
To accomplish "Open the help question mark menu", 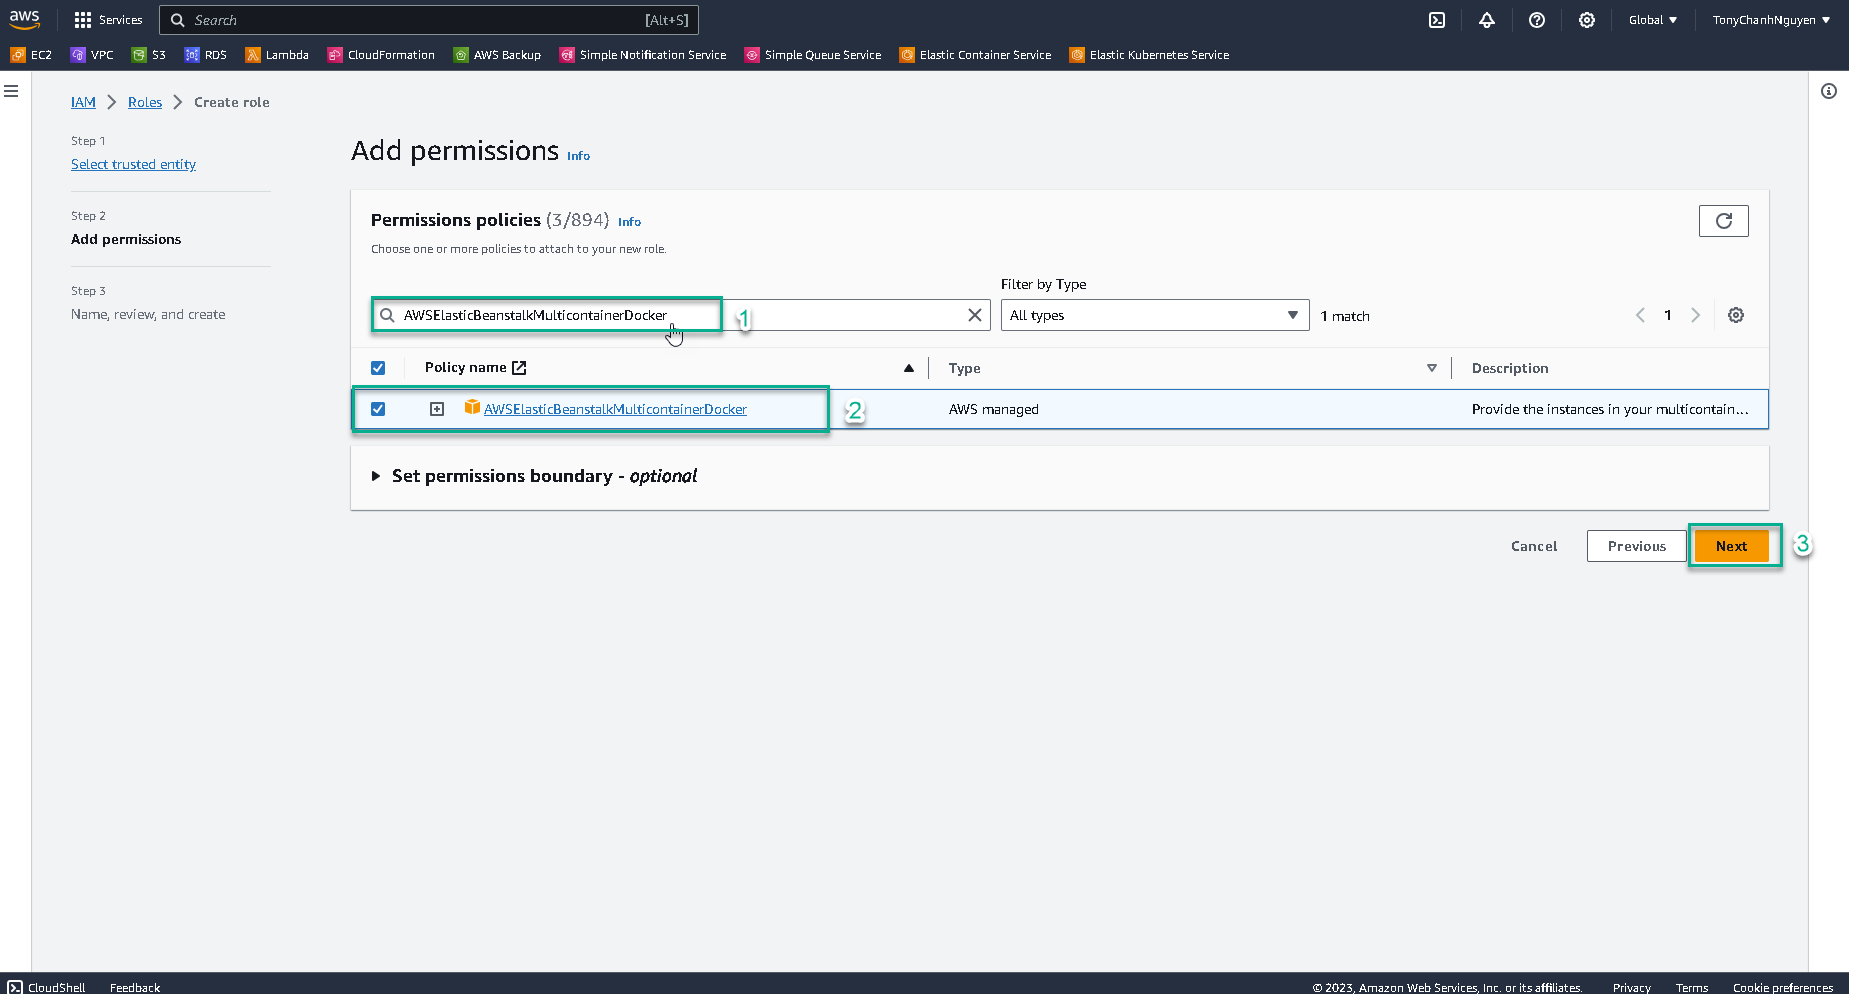I will coord(1537,20).
